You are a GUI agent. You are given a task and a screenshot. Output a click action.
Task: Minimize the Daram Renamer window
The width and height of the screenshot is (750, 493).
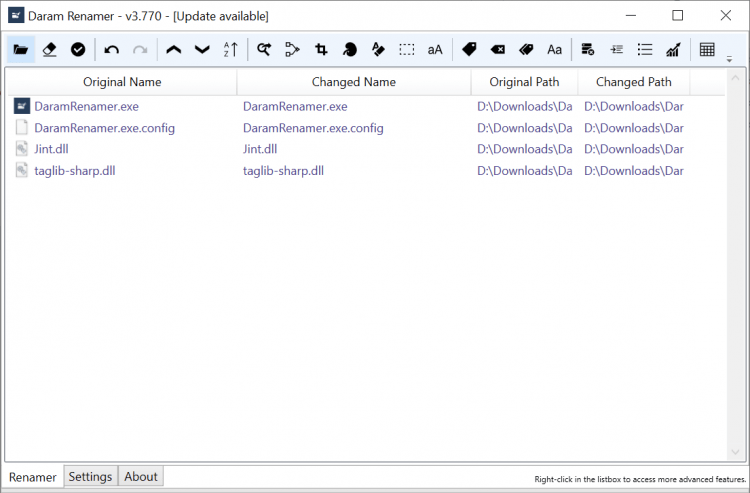631,15
